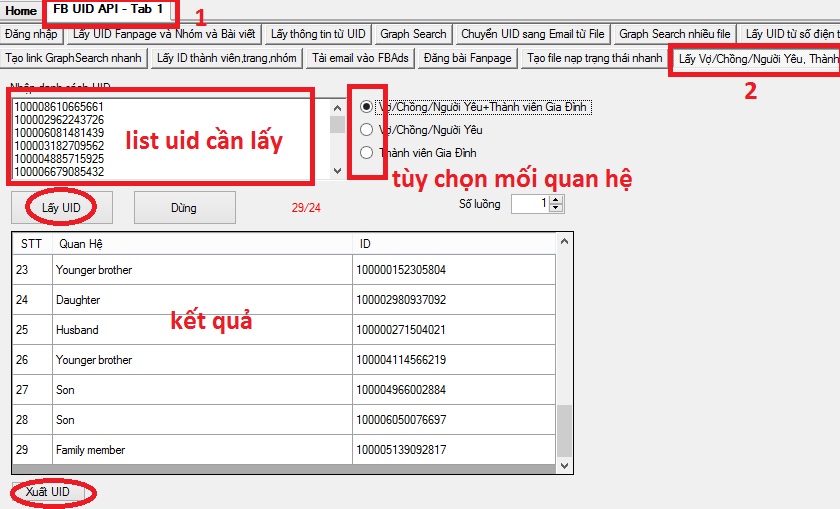Open the Đăng bài Fanpage tab

point(467,58)
